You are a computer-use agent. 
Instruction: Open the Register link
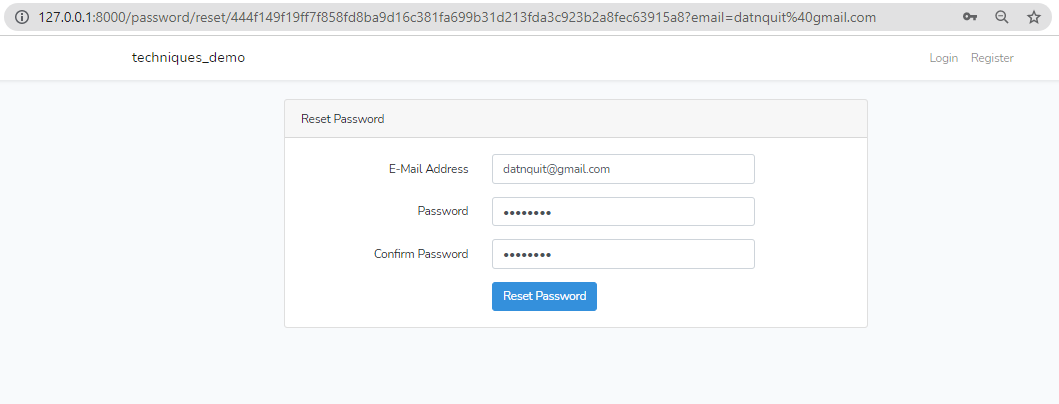[992, 58]
